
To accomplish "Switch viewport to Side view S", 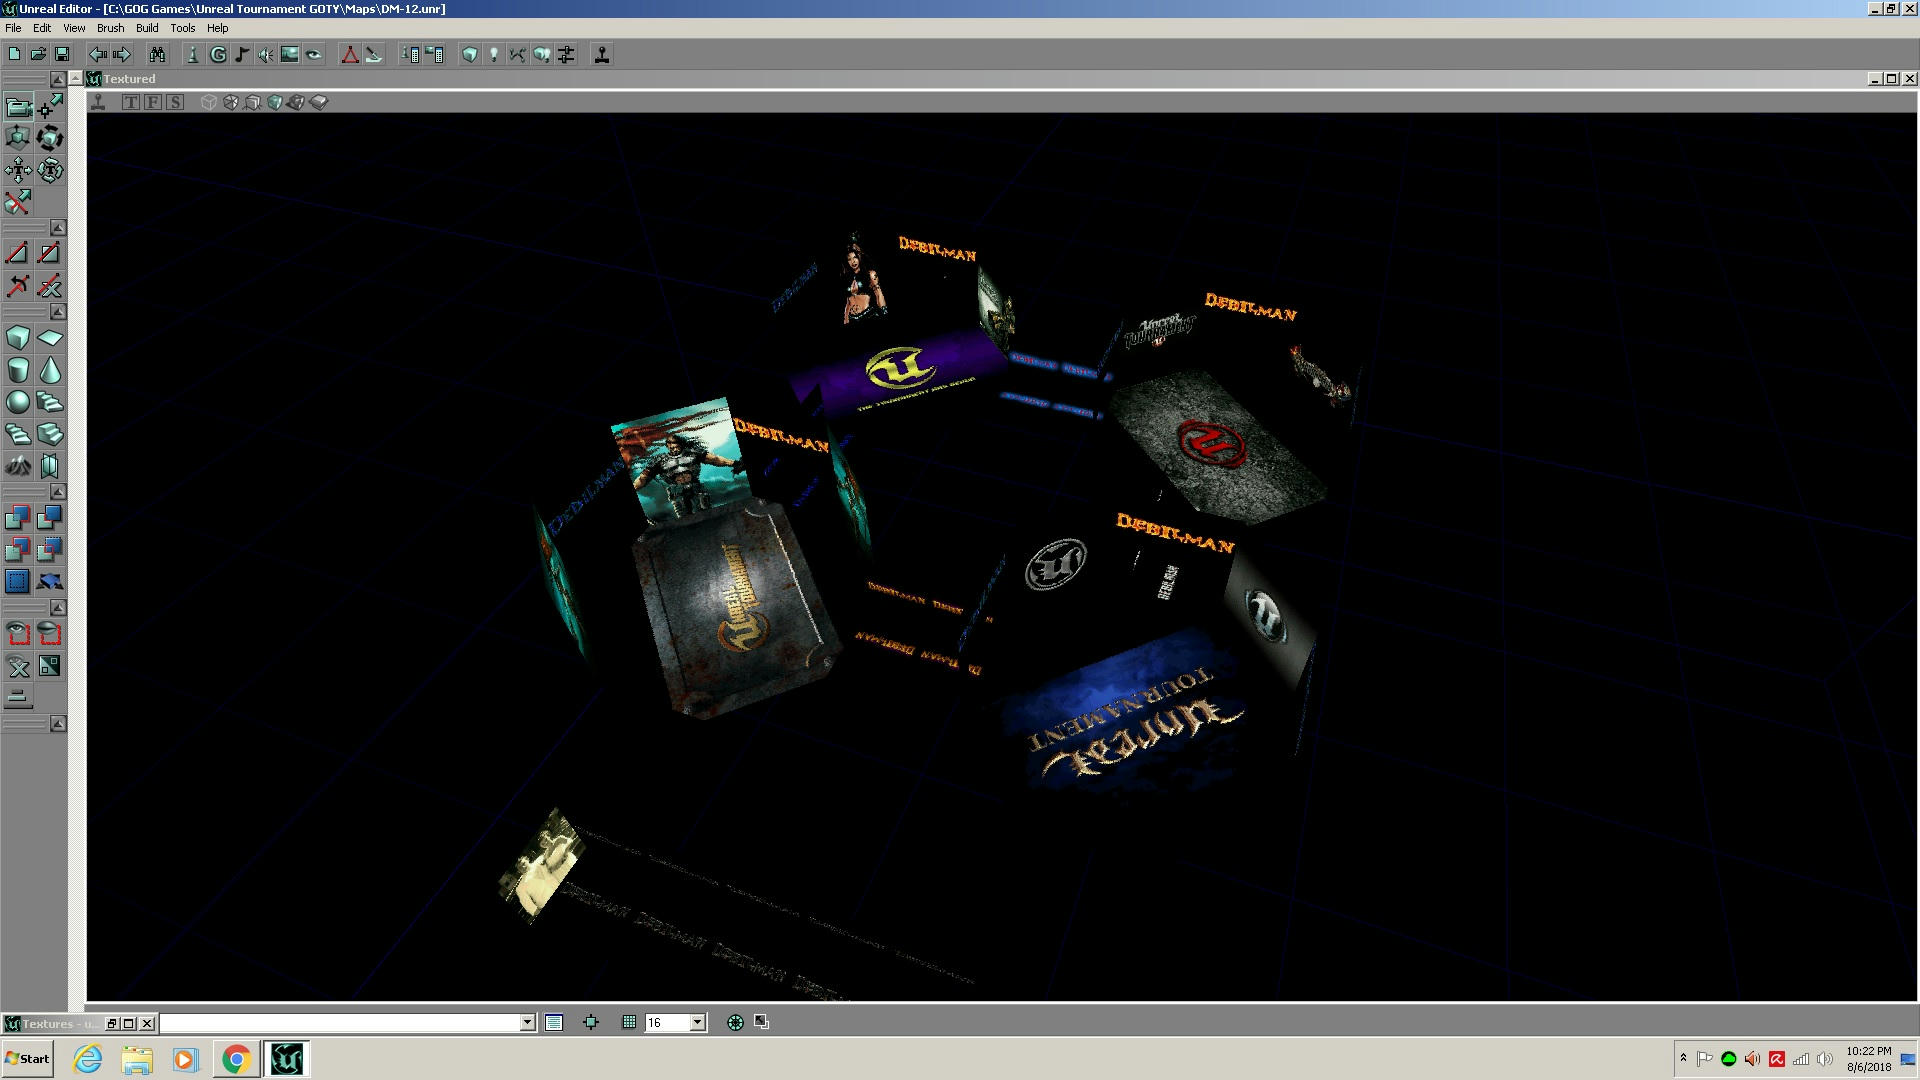I will click(x=175, y=102).
